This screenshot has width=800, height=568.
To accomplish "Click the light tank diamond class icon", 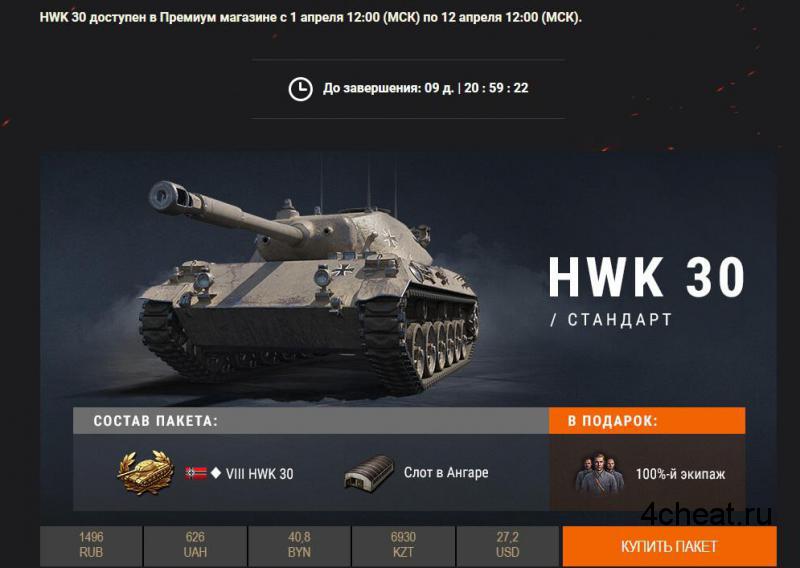I will tap(216, 473).
